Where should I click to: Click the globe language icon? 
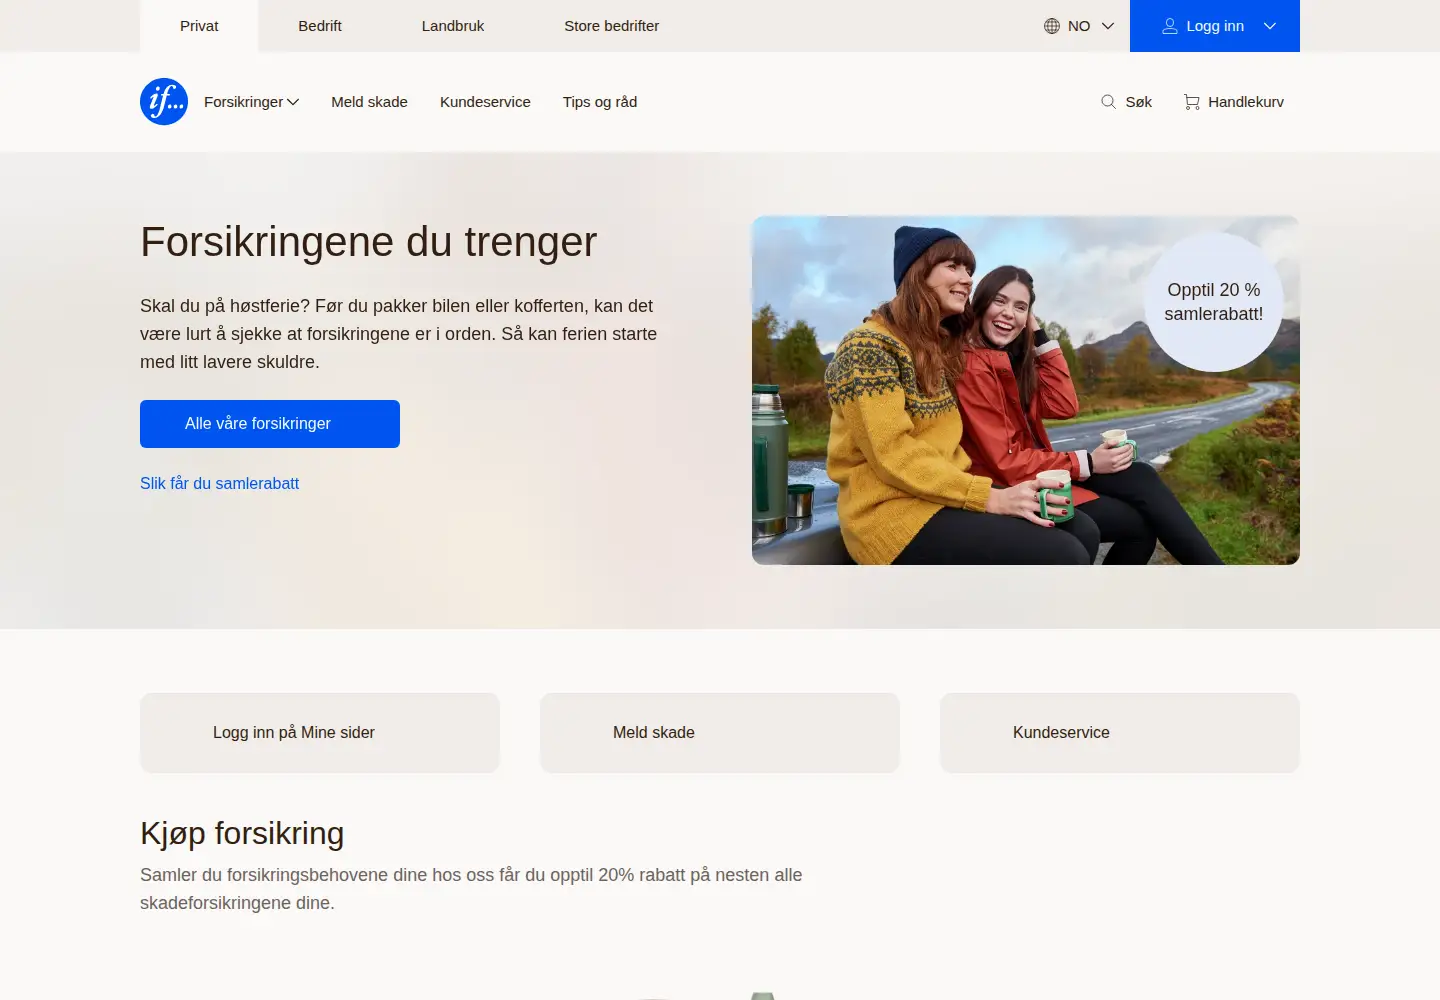(x=1052, y=26)
